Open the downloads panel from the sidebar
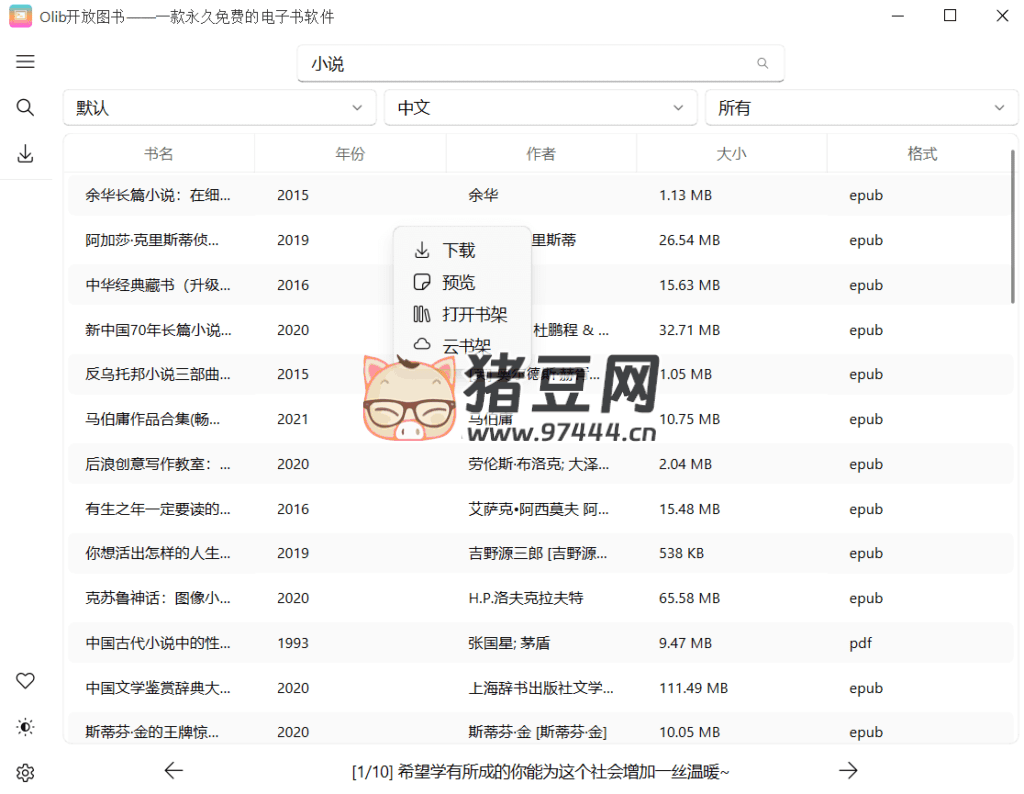Screen dimensions: 1024x794 click(x=25, y=153)
